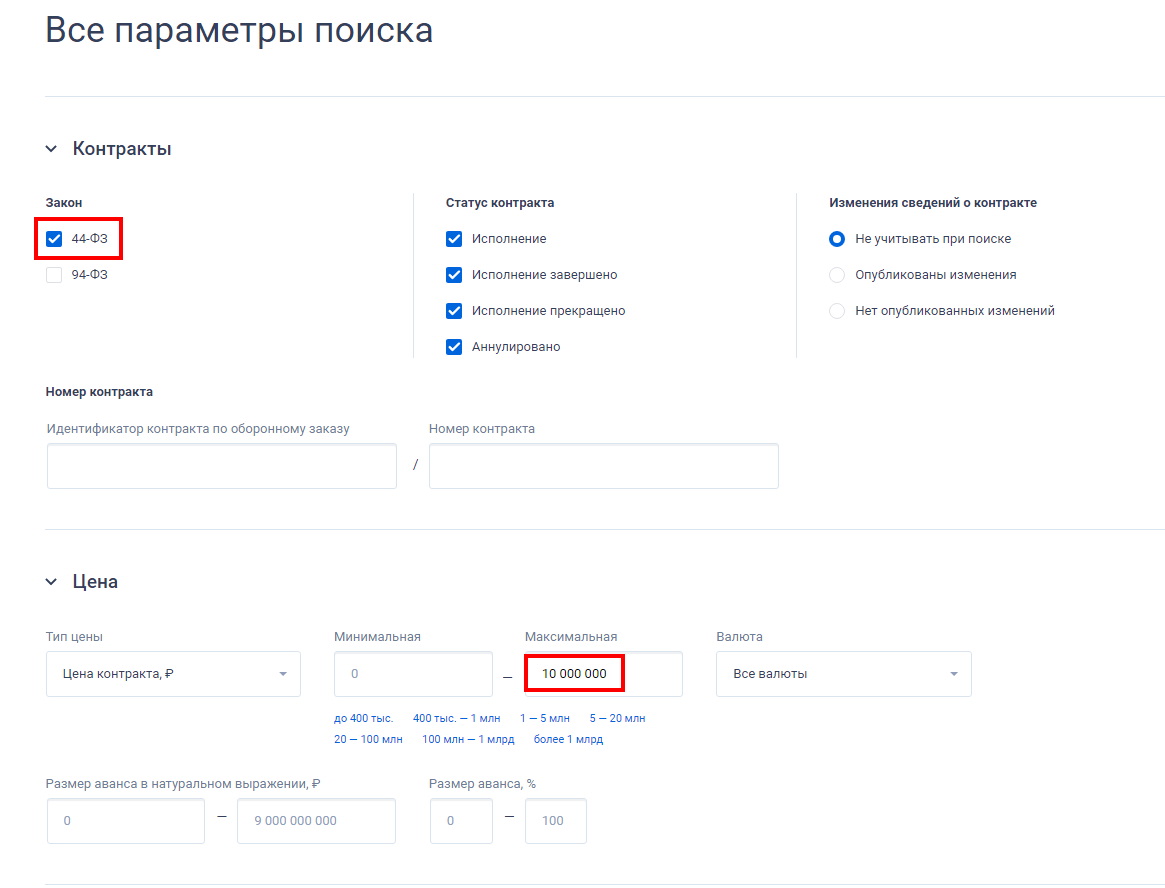The height and width of the screenshot is (888, 1165).
Task: Select the «1 — 5 млн» price range
Action: 544,717
